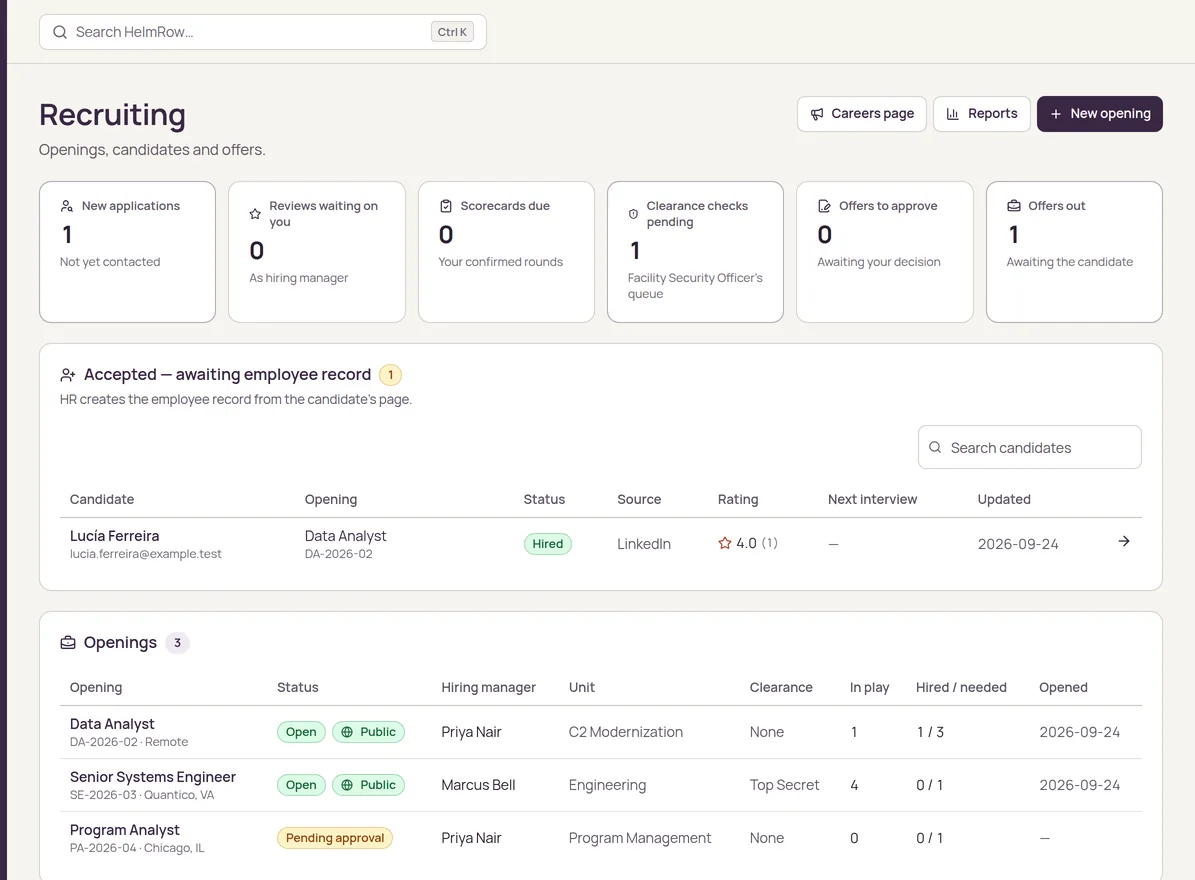Click the Hired status badge
This screenshot has height=880, width=1195.
[x=547, y=544]
